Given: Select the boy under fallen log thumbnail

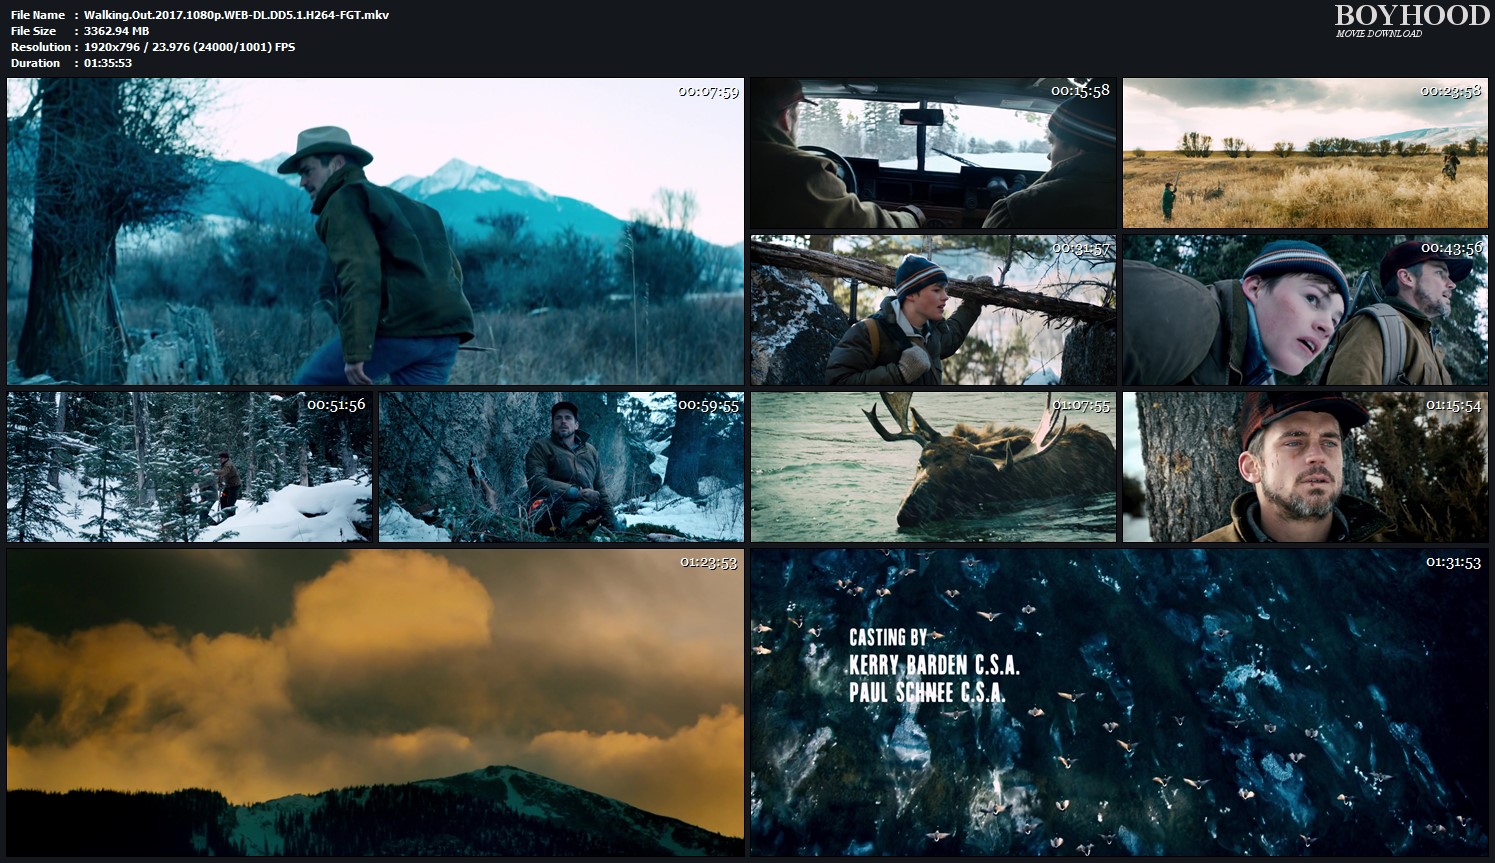Looking at the screenshot, I should click(932, 310).
